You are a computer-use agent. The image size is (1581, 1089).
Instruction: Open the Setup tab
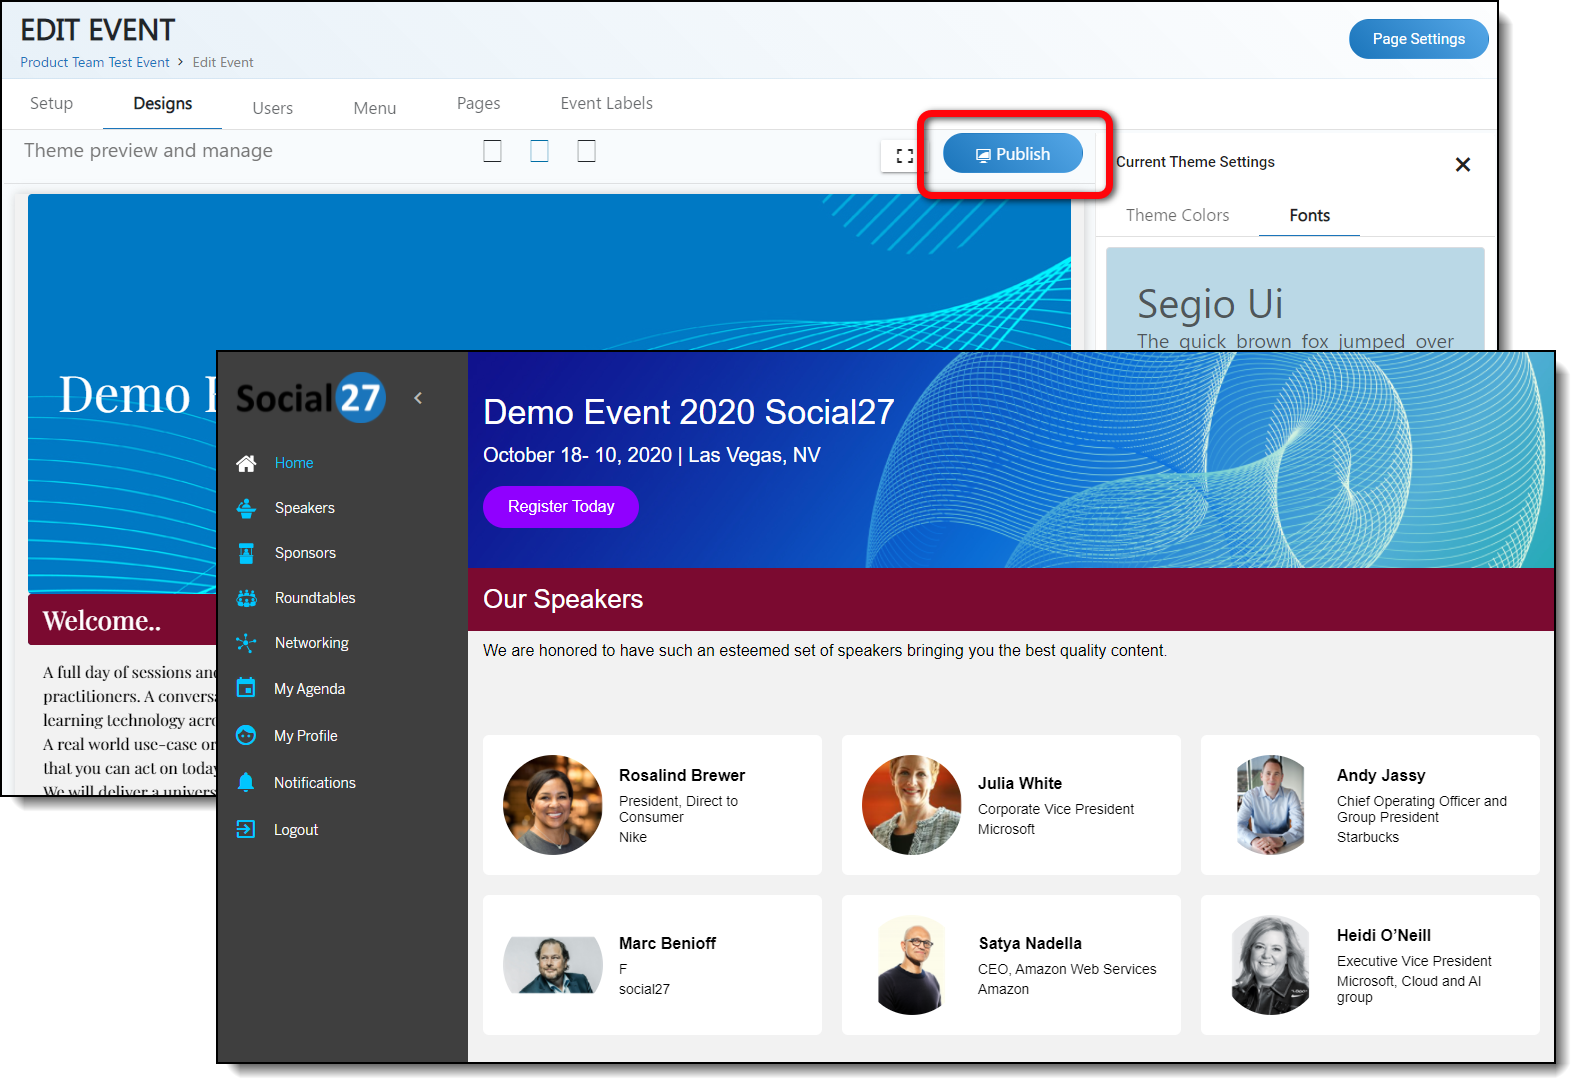pyautogui.click(x=51, y=103)
